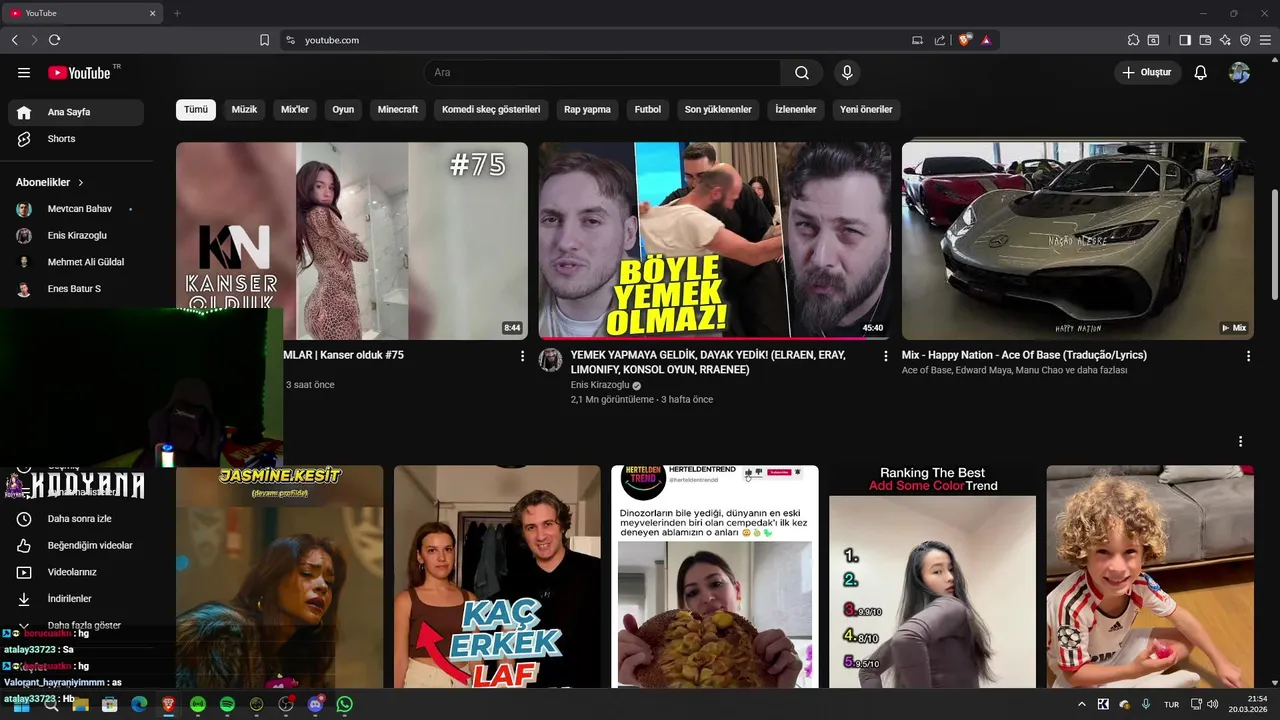This screenshot has width=1280, height=720.
Task: Click taskbar volume speaker icon
Action: (1212, 704)
